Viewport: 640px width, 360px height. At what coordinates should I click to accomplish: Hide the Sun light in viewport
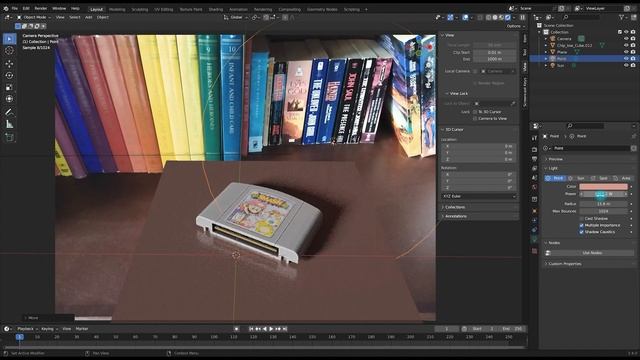(626, 65)
